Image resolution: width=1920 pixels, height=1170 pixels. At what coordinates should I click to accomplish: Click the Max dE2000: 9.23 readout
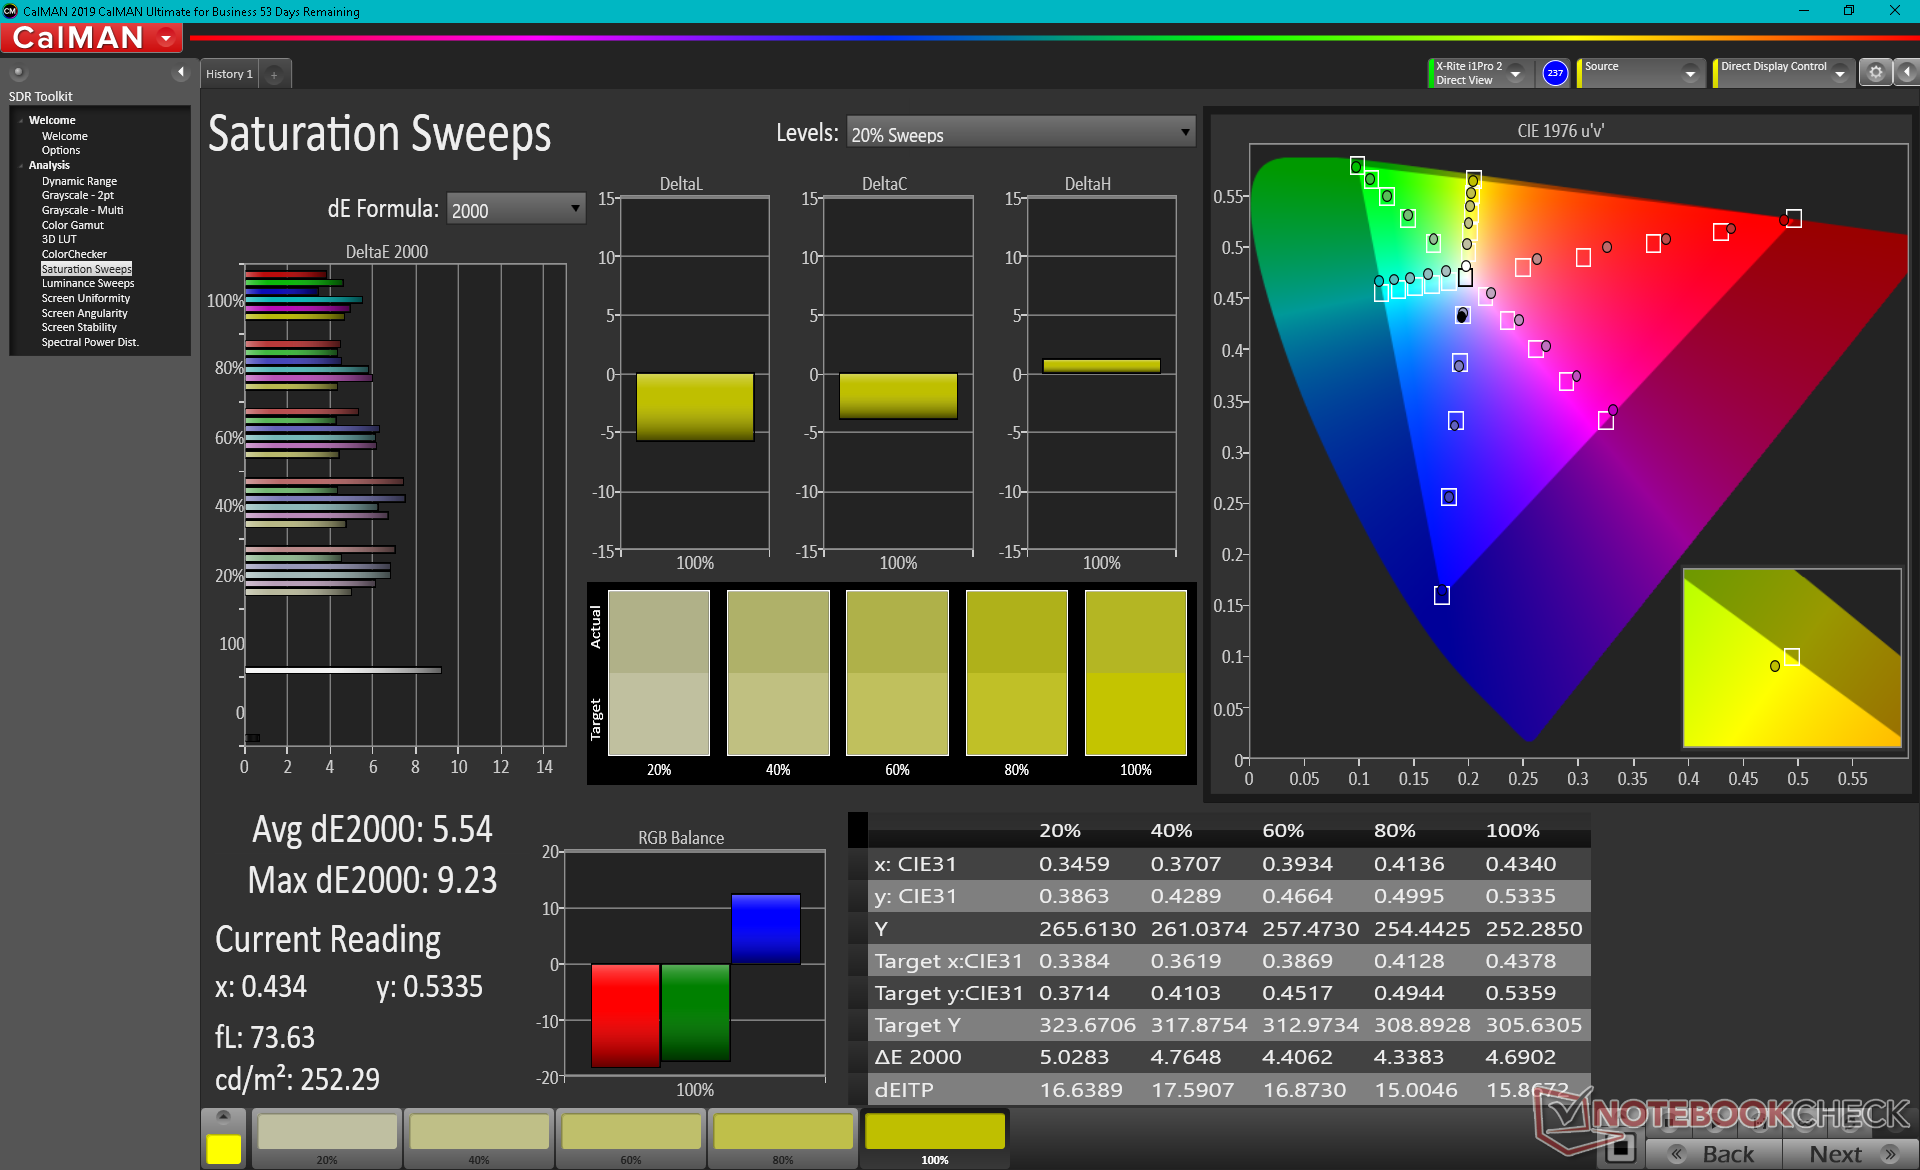(x=372, y=880)
